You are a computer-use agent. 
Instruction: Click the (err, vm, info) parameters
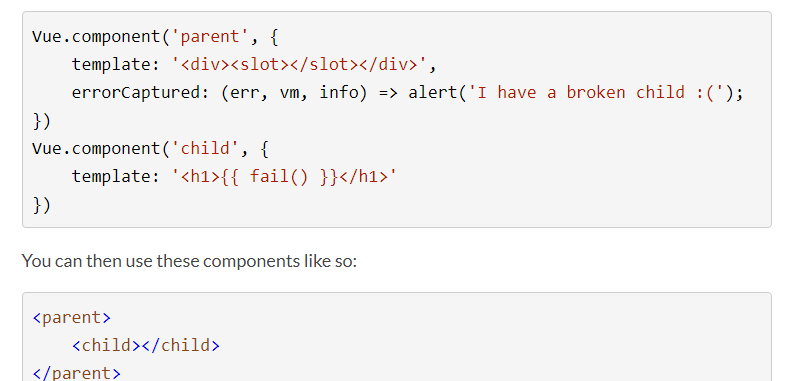(294, 92)
